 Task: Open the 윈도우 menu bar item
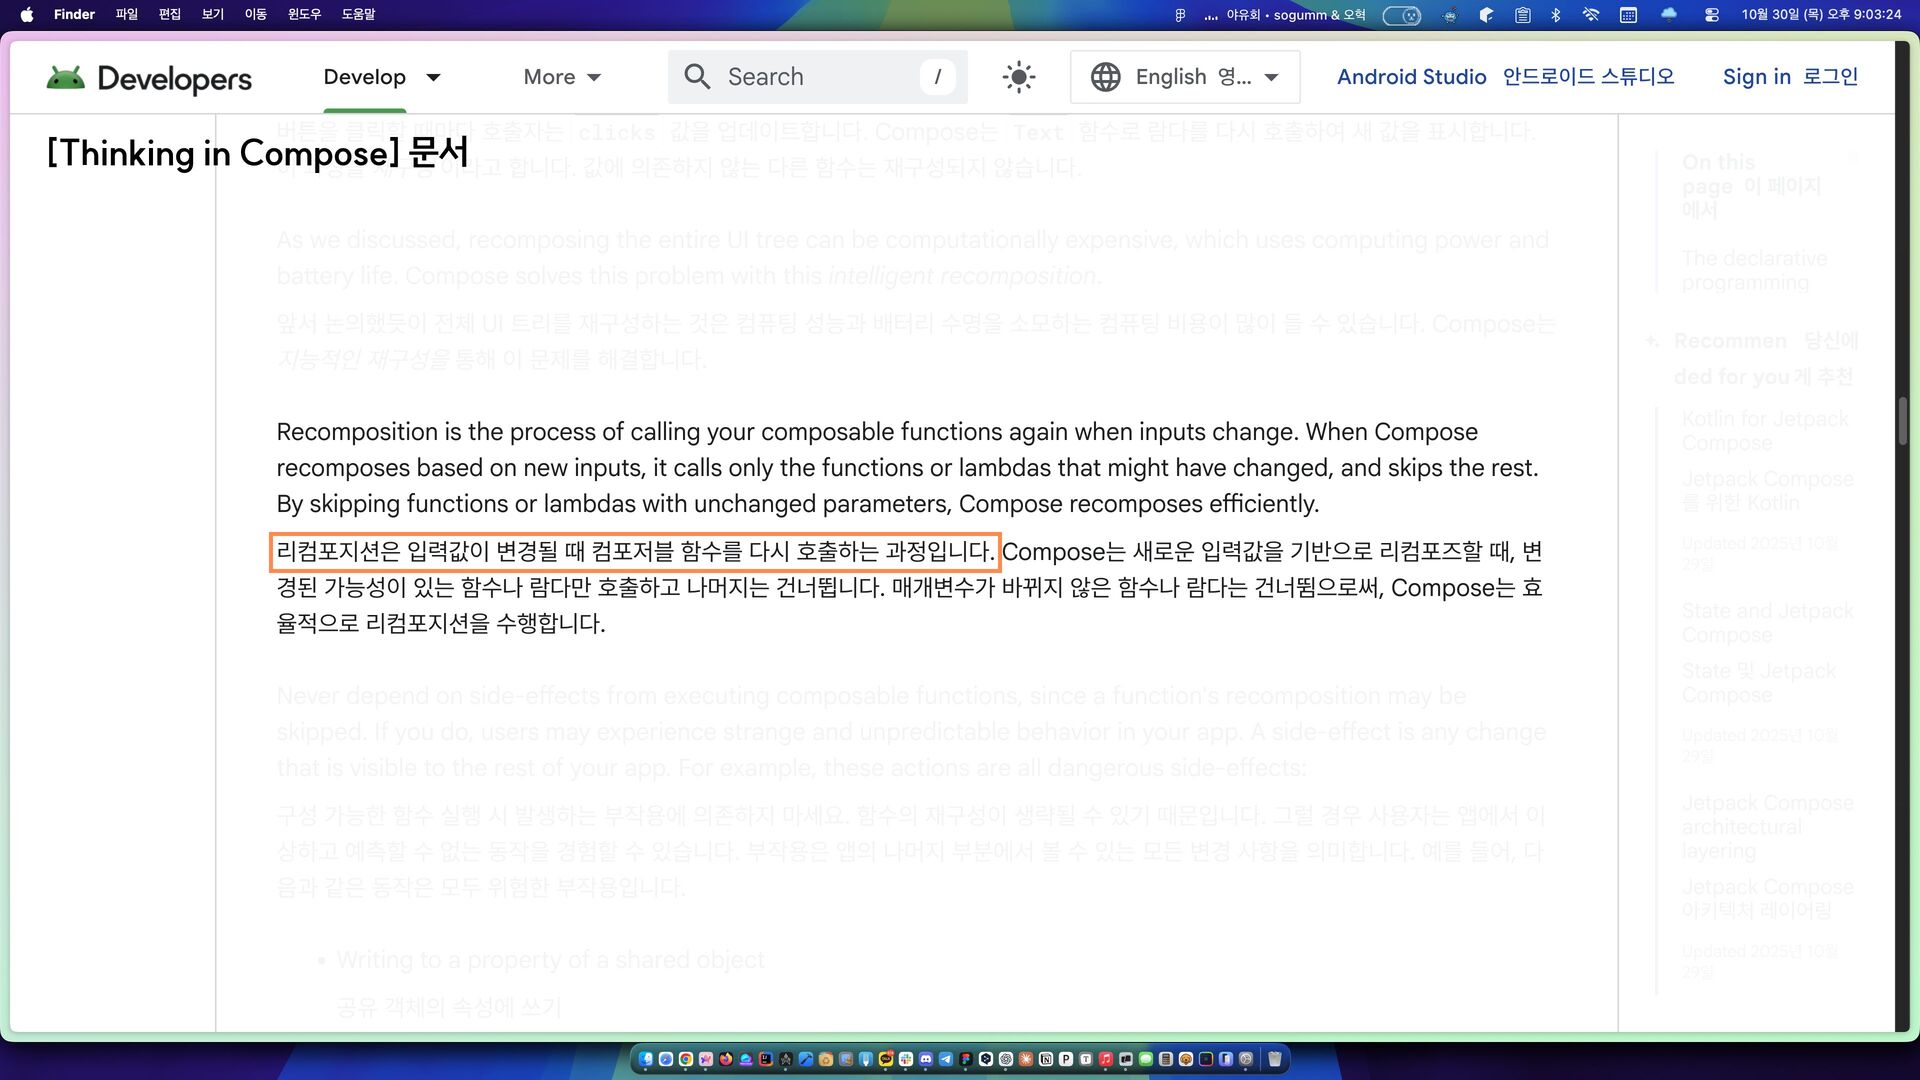pyautogui.click(x=304, y=15)
